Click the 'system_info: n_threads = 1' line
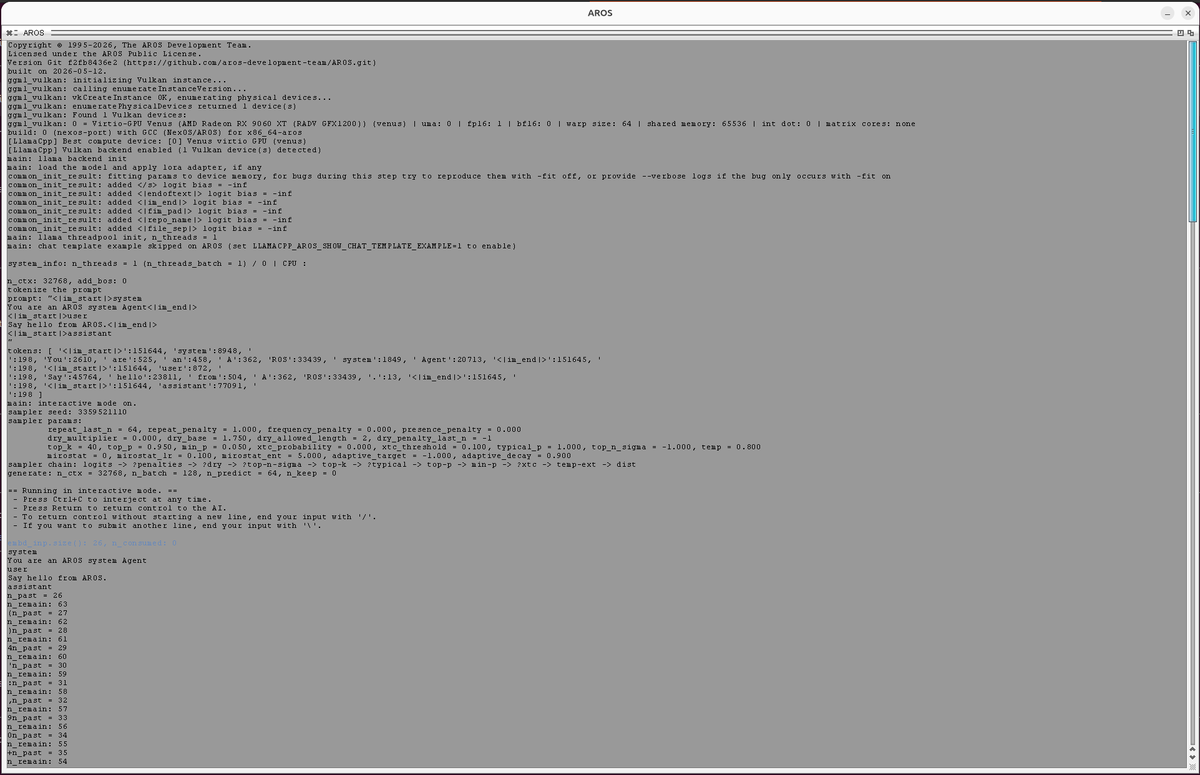The width and height of the screenshot is (1200, 775). click(x=157, y=262)
